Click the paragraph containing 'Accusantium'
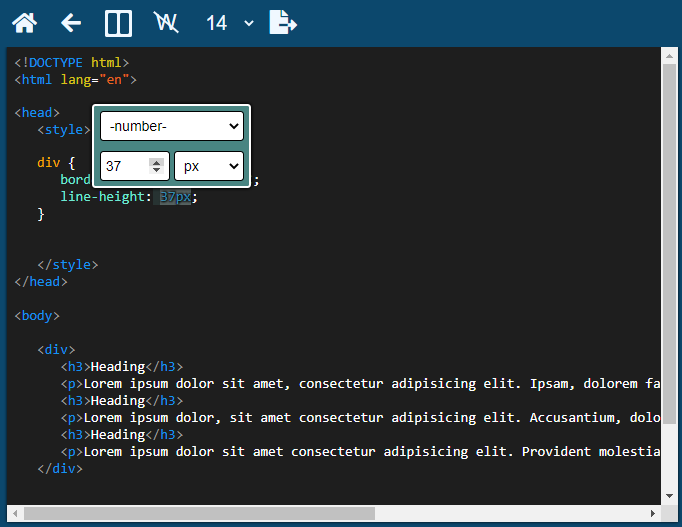Viewport: 682px width, 527px height. click(x=360, y=417)
